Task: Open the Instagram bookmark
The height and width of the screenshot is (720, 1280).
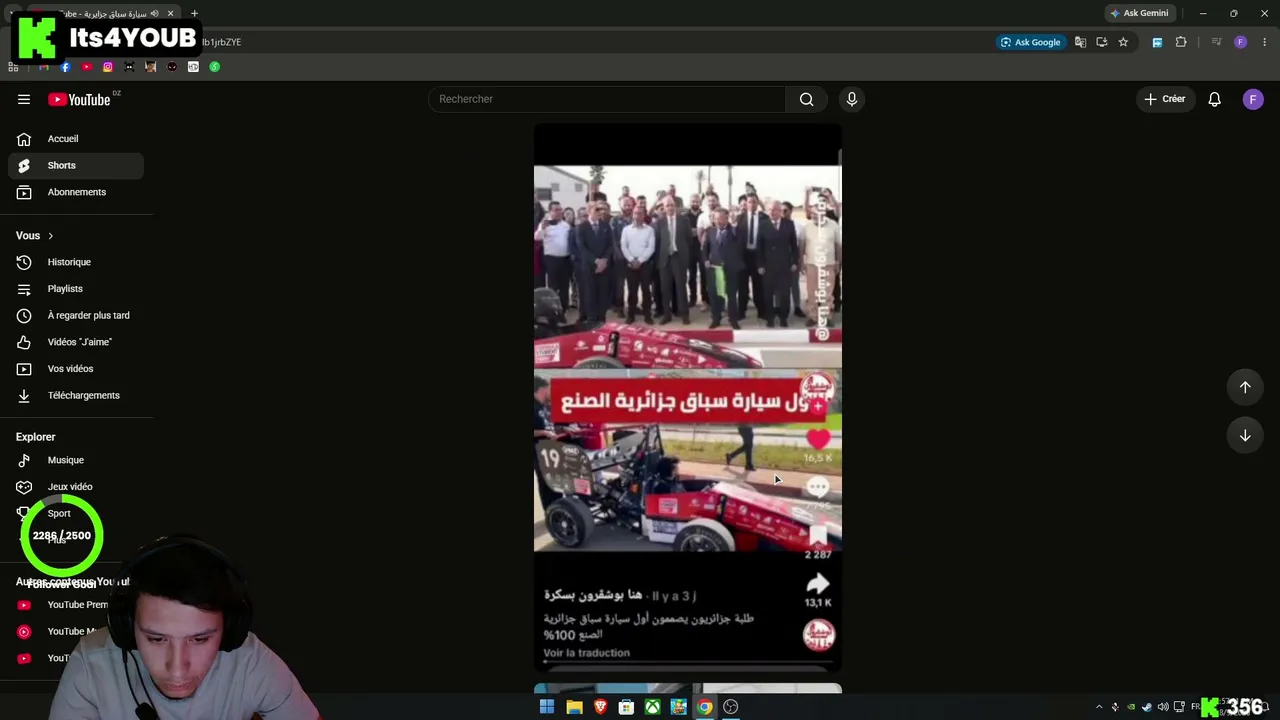Action: tap(108, 67)
